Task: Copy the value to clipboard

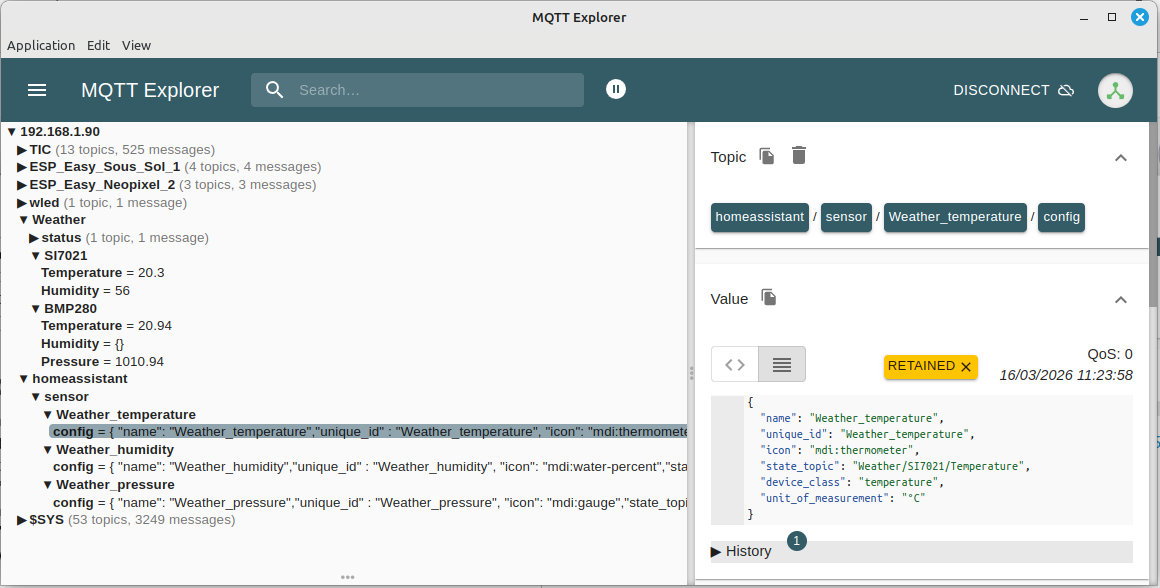Action: [x=769, y=298]
